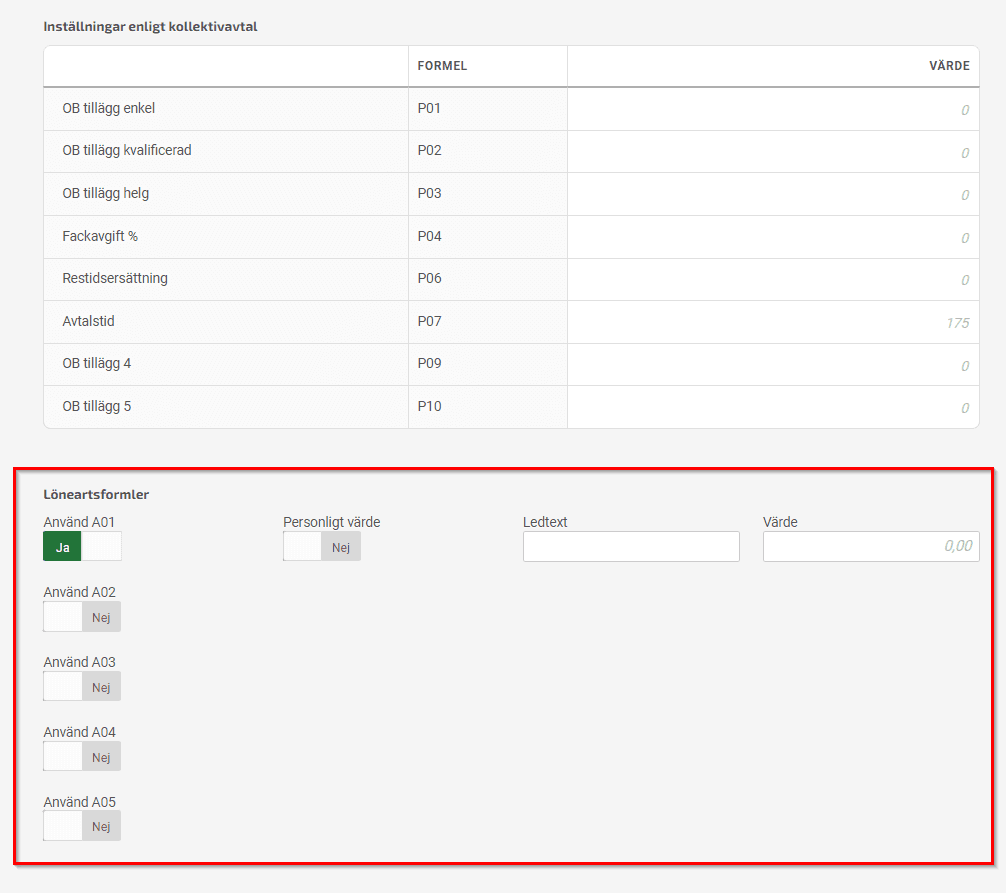Edit the value for Restidsersättning
Image resolution: width=1006 pixels, height=893 pixels.
coord(773,280)
